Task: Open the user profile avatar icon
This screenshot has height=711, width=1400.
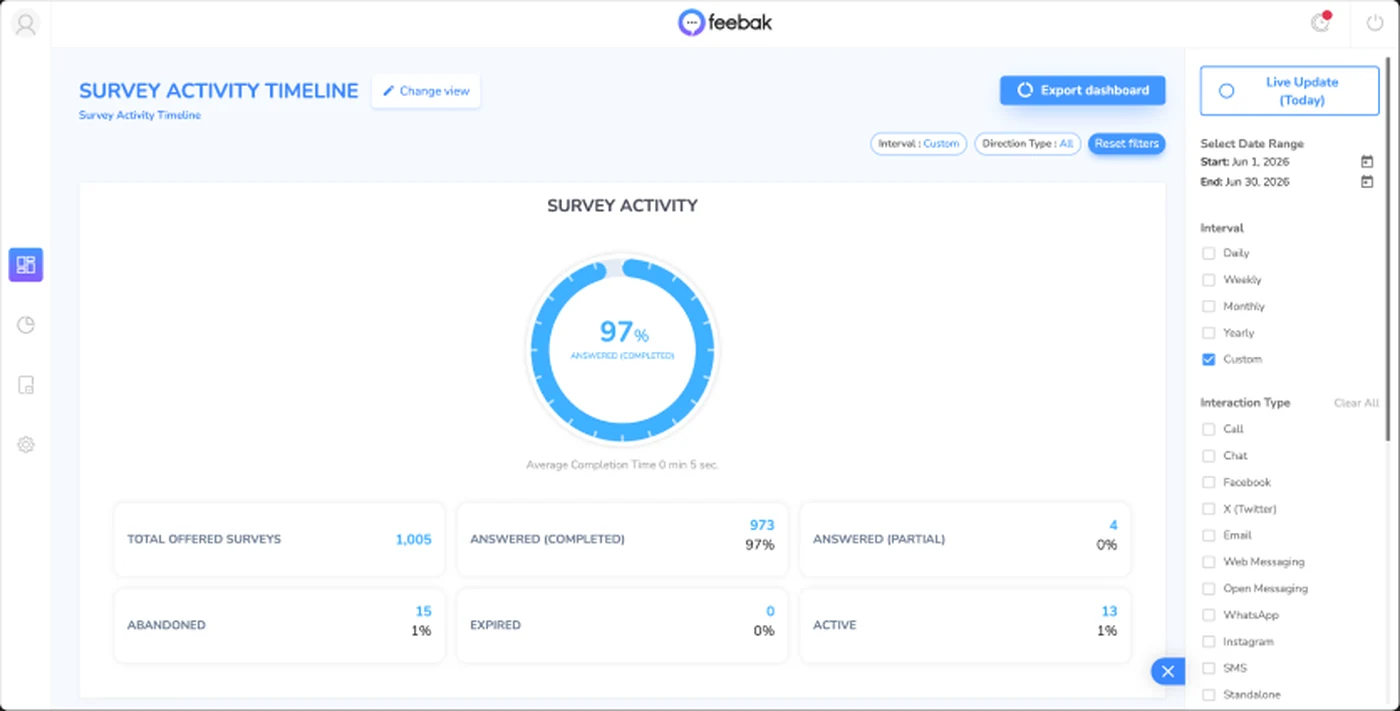Action: [x=26, y=24]
